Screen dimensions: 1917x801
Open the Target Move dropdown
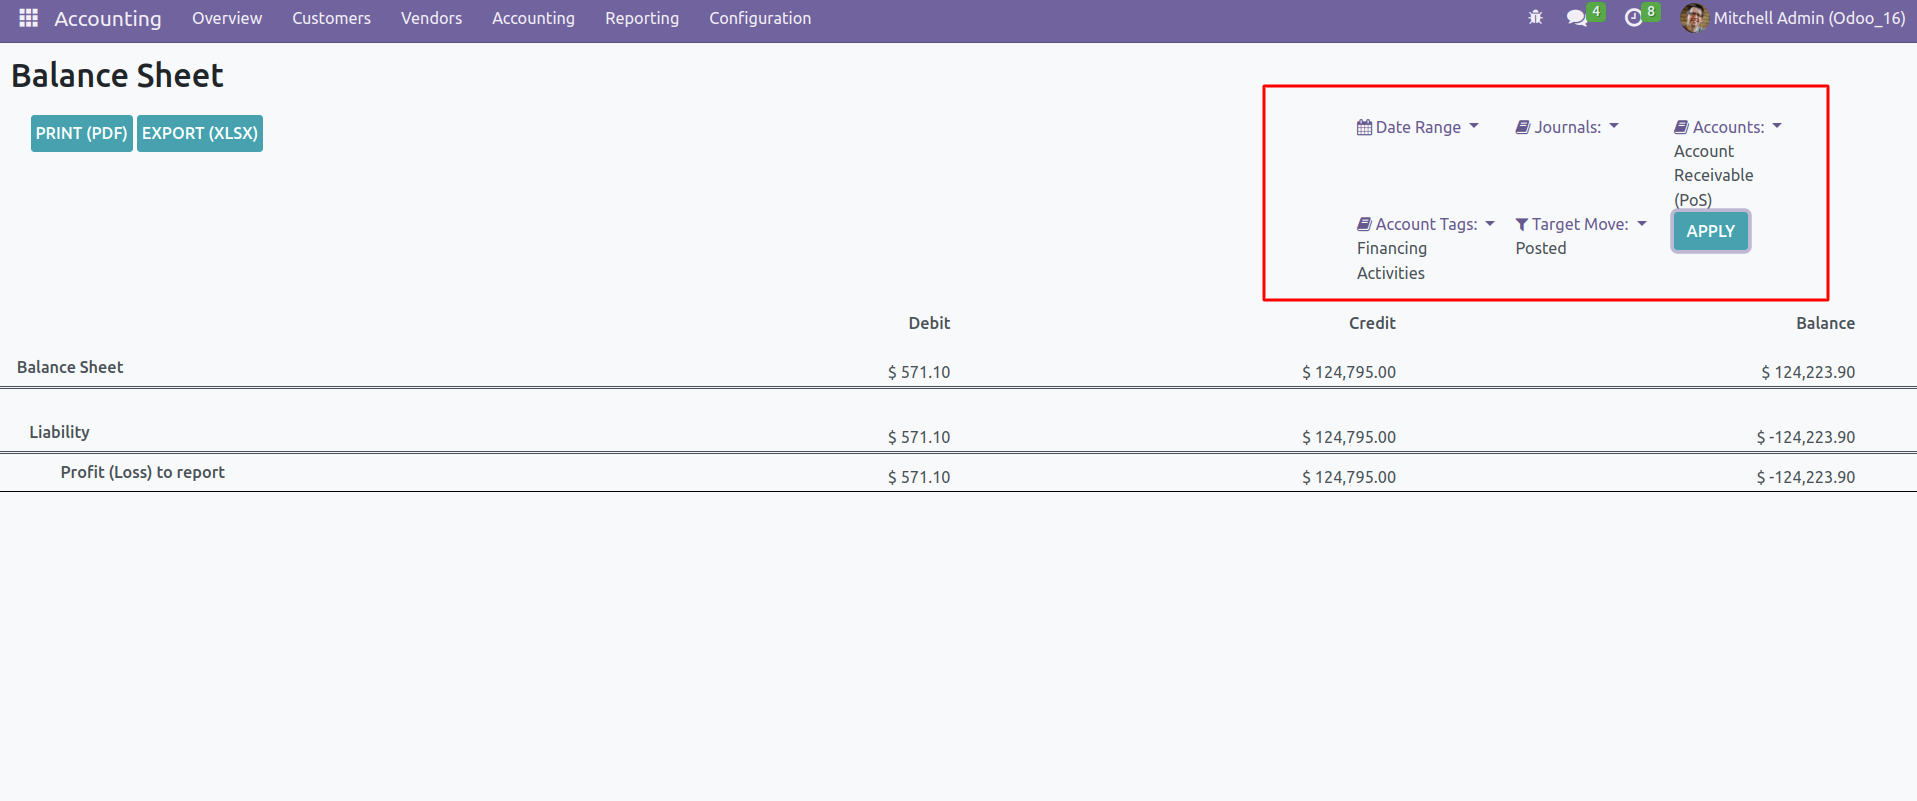point(1641,224)
